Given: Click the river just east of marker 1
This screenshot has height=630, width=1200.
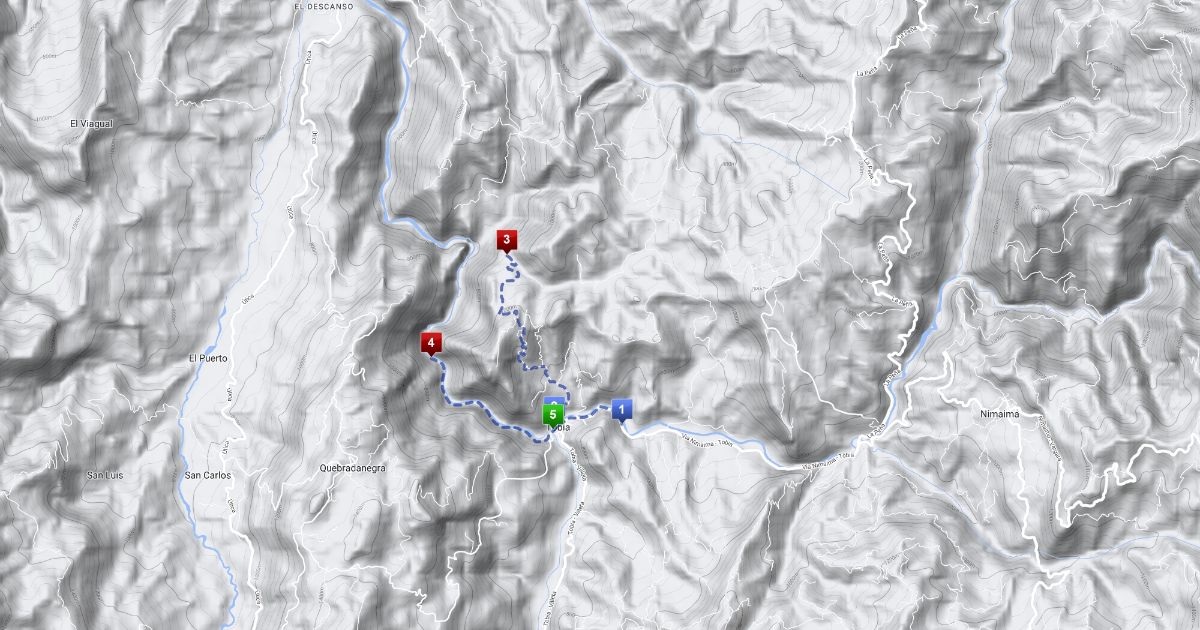Looking at the screenshot, I should point(660,427).
